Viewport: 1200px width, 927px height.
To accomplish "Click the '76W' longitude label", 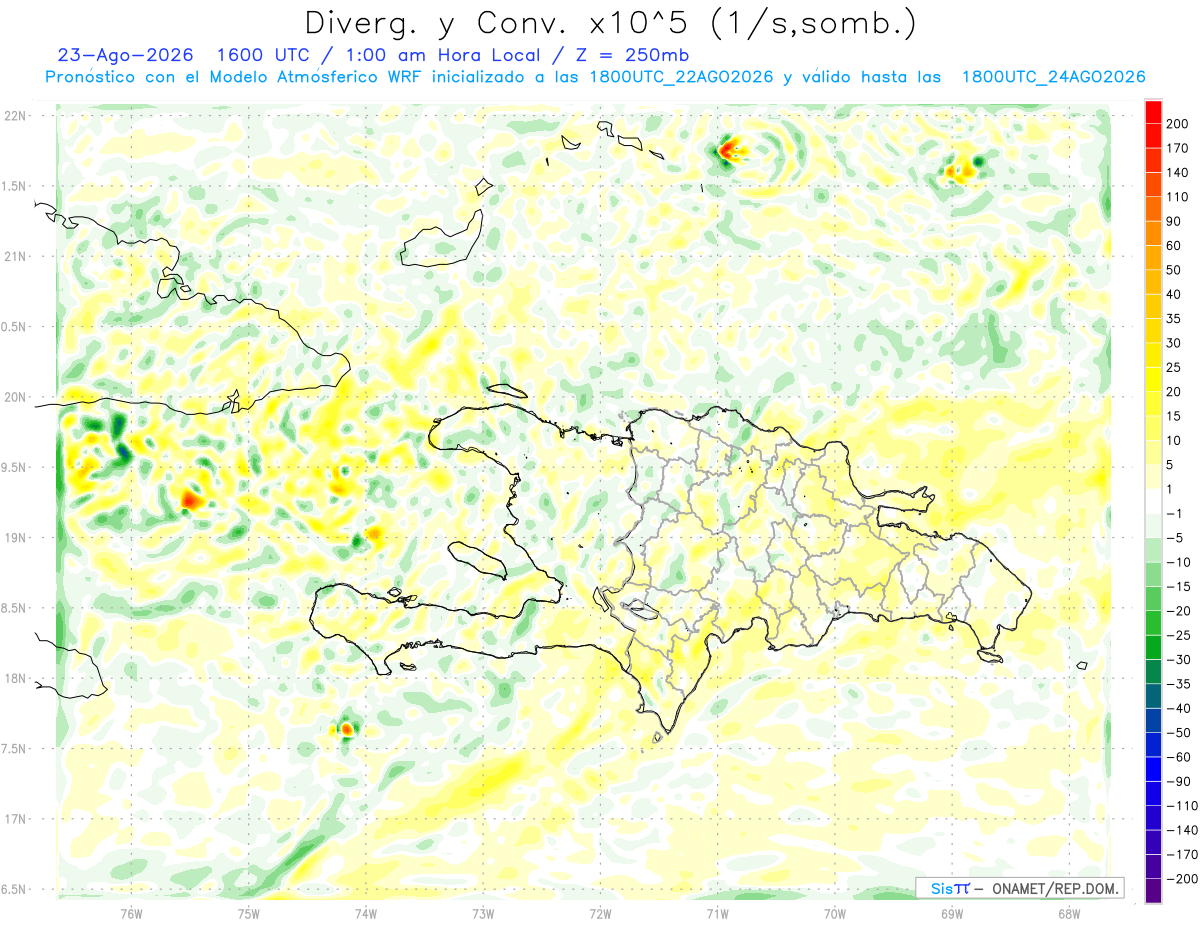I will 131,913.
